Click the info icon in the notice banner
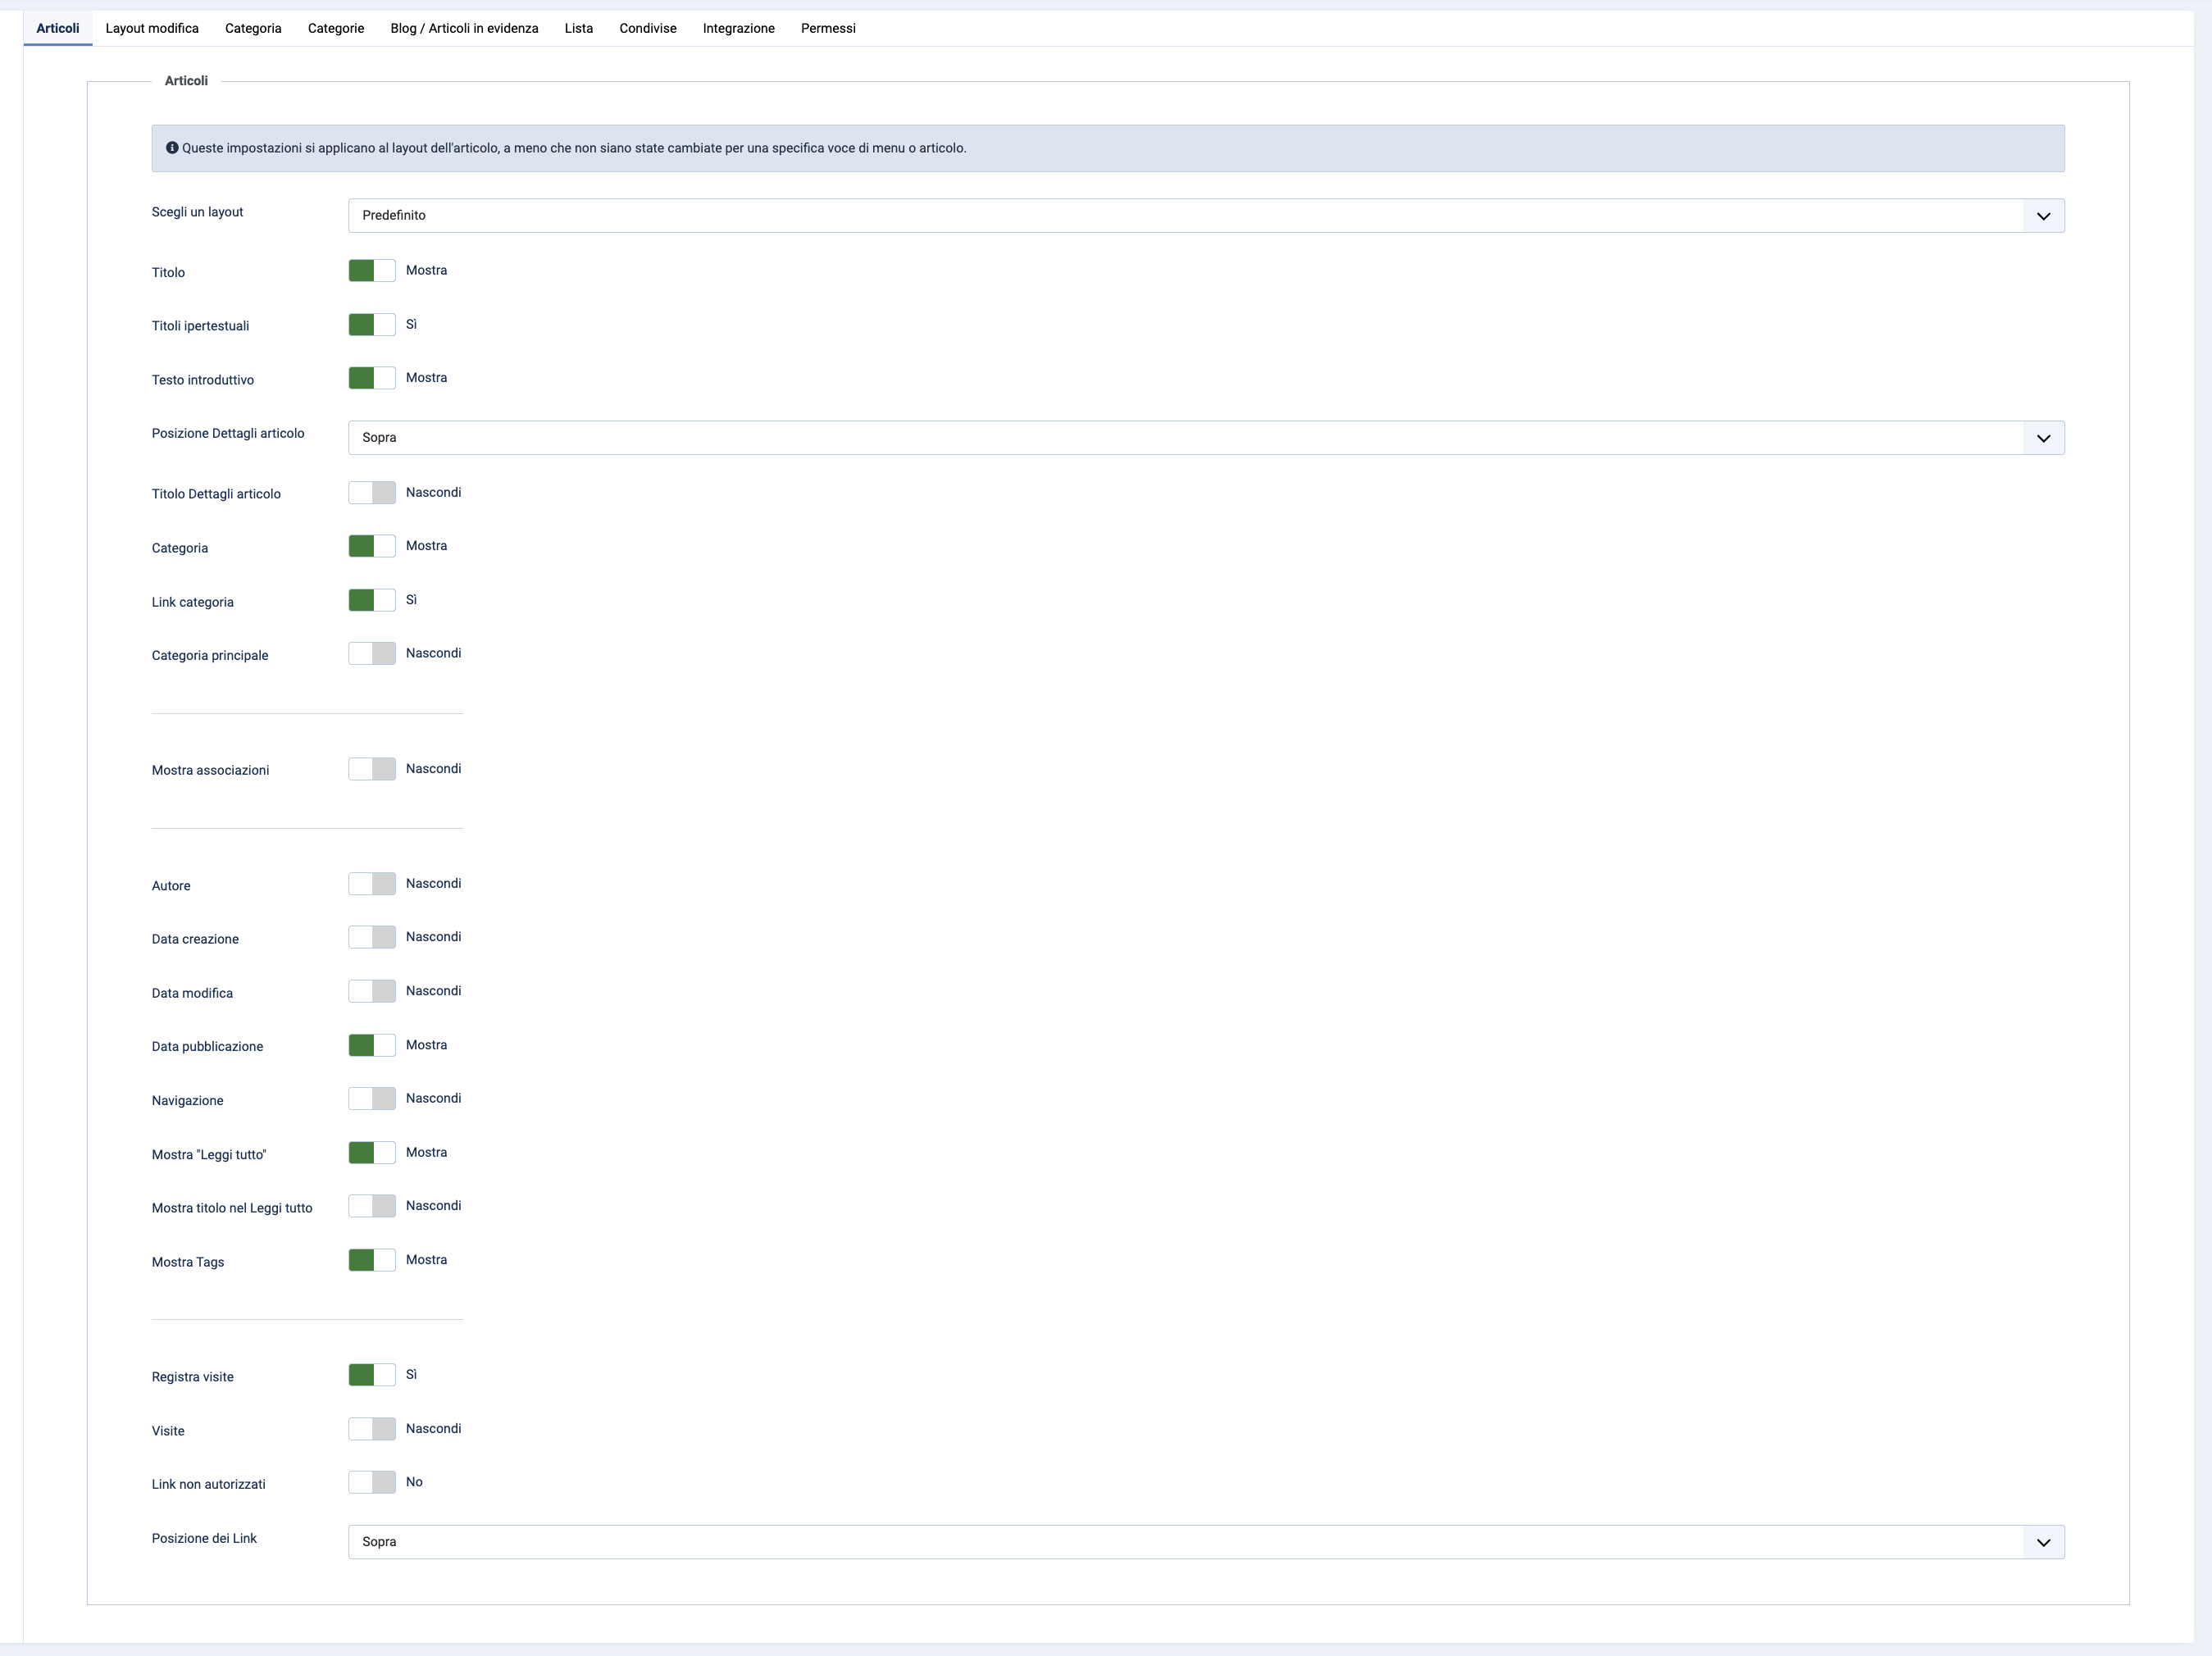 click(172, 148)
